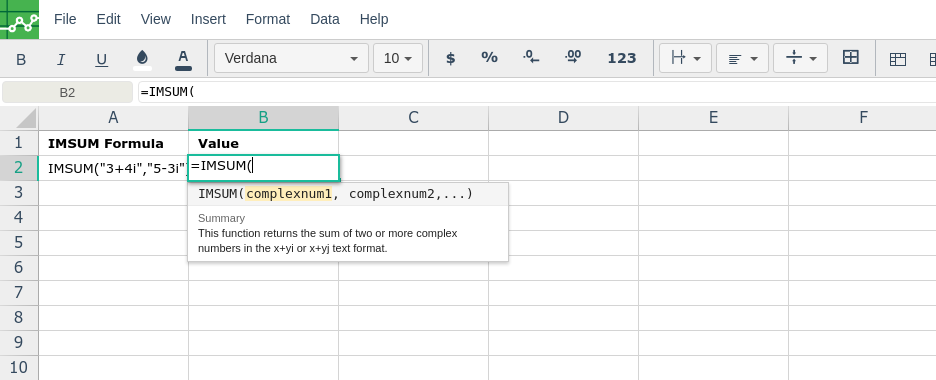This screenshot has height=380, width=936.
Task: Toggle underline formatting button
Action: click(101, 59)
